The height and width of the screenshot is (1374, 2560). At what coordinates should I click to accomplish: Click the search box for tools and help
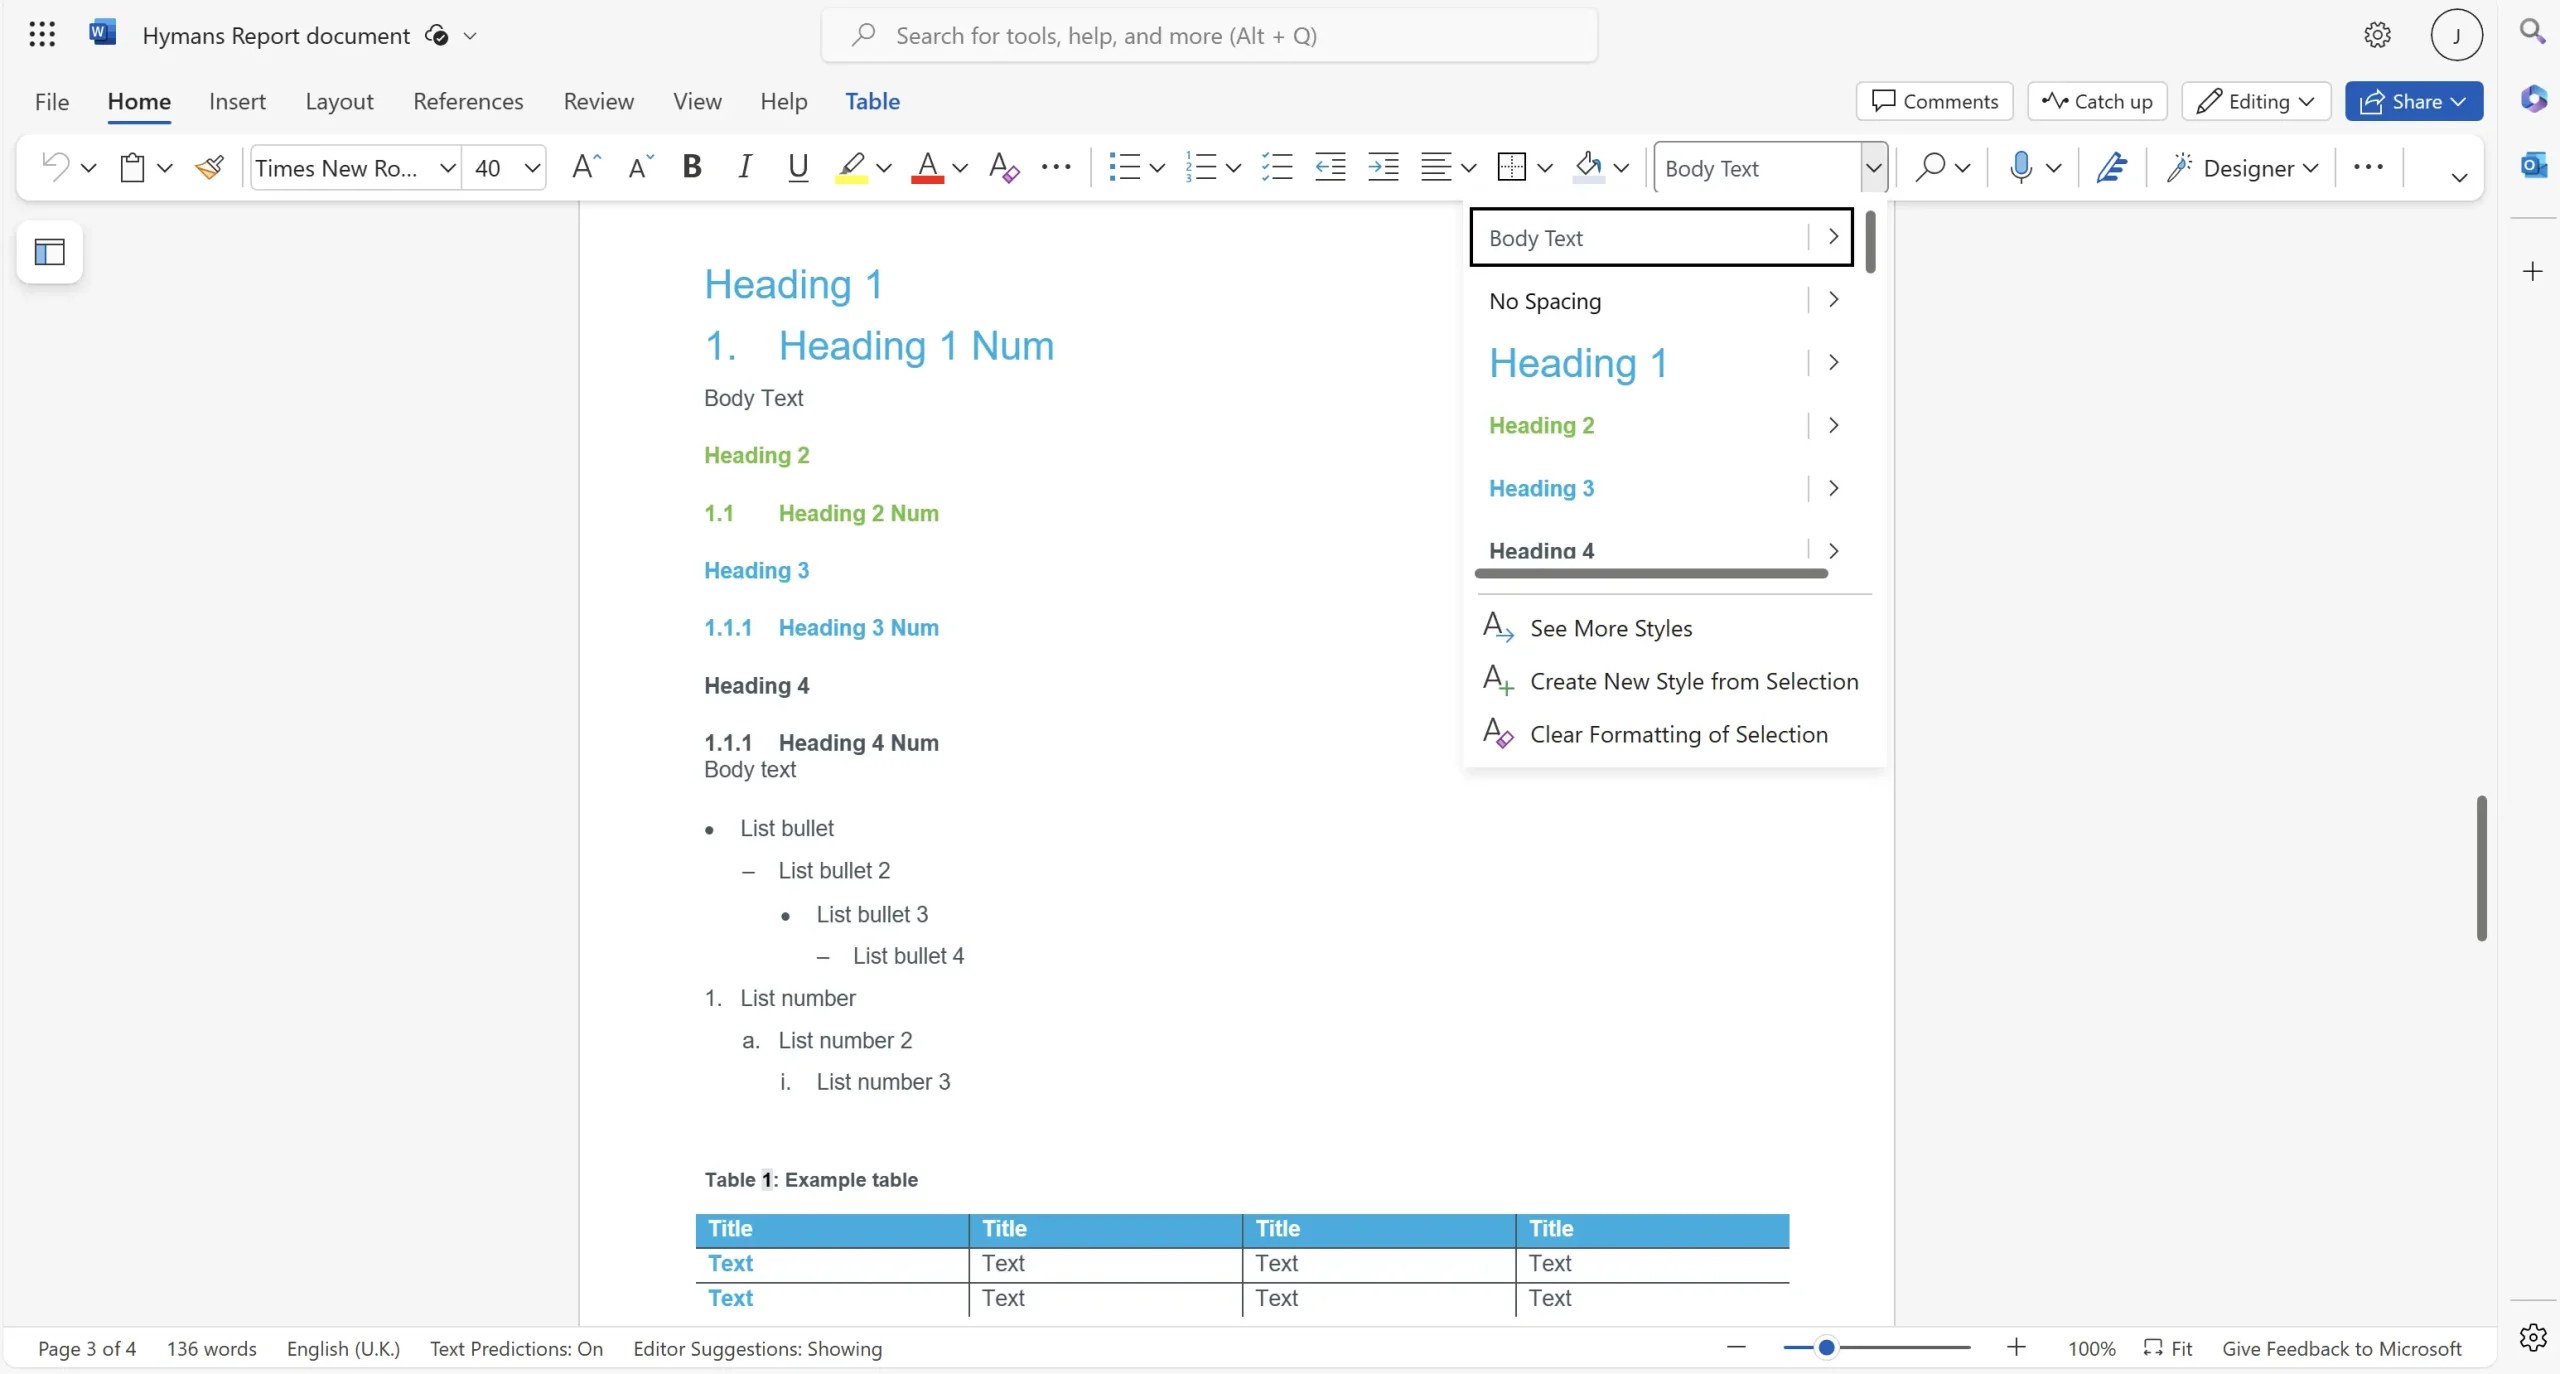click(1209, 36)
